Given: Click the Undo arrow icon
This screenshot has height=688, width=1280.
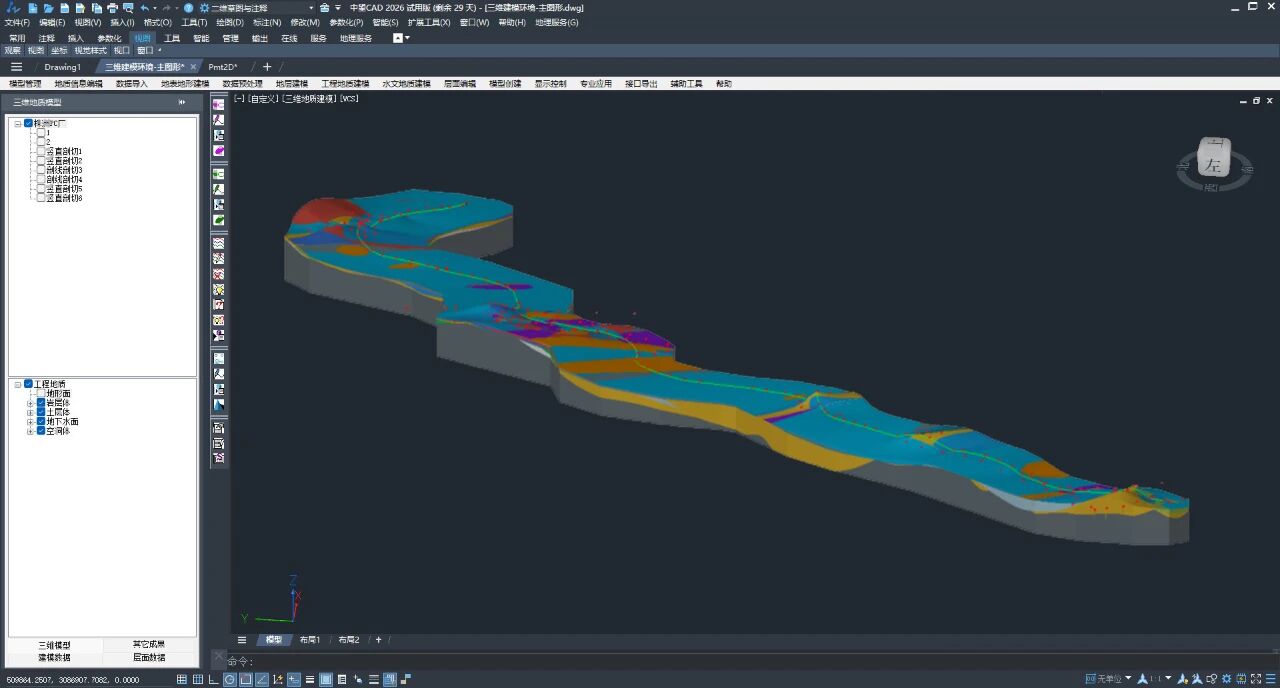Looking at the screenshot, I should coord(144,8).
